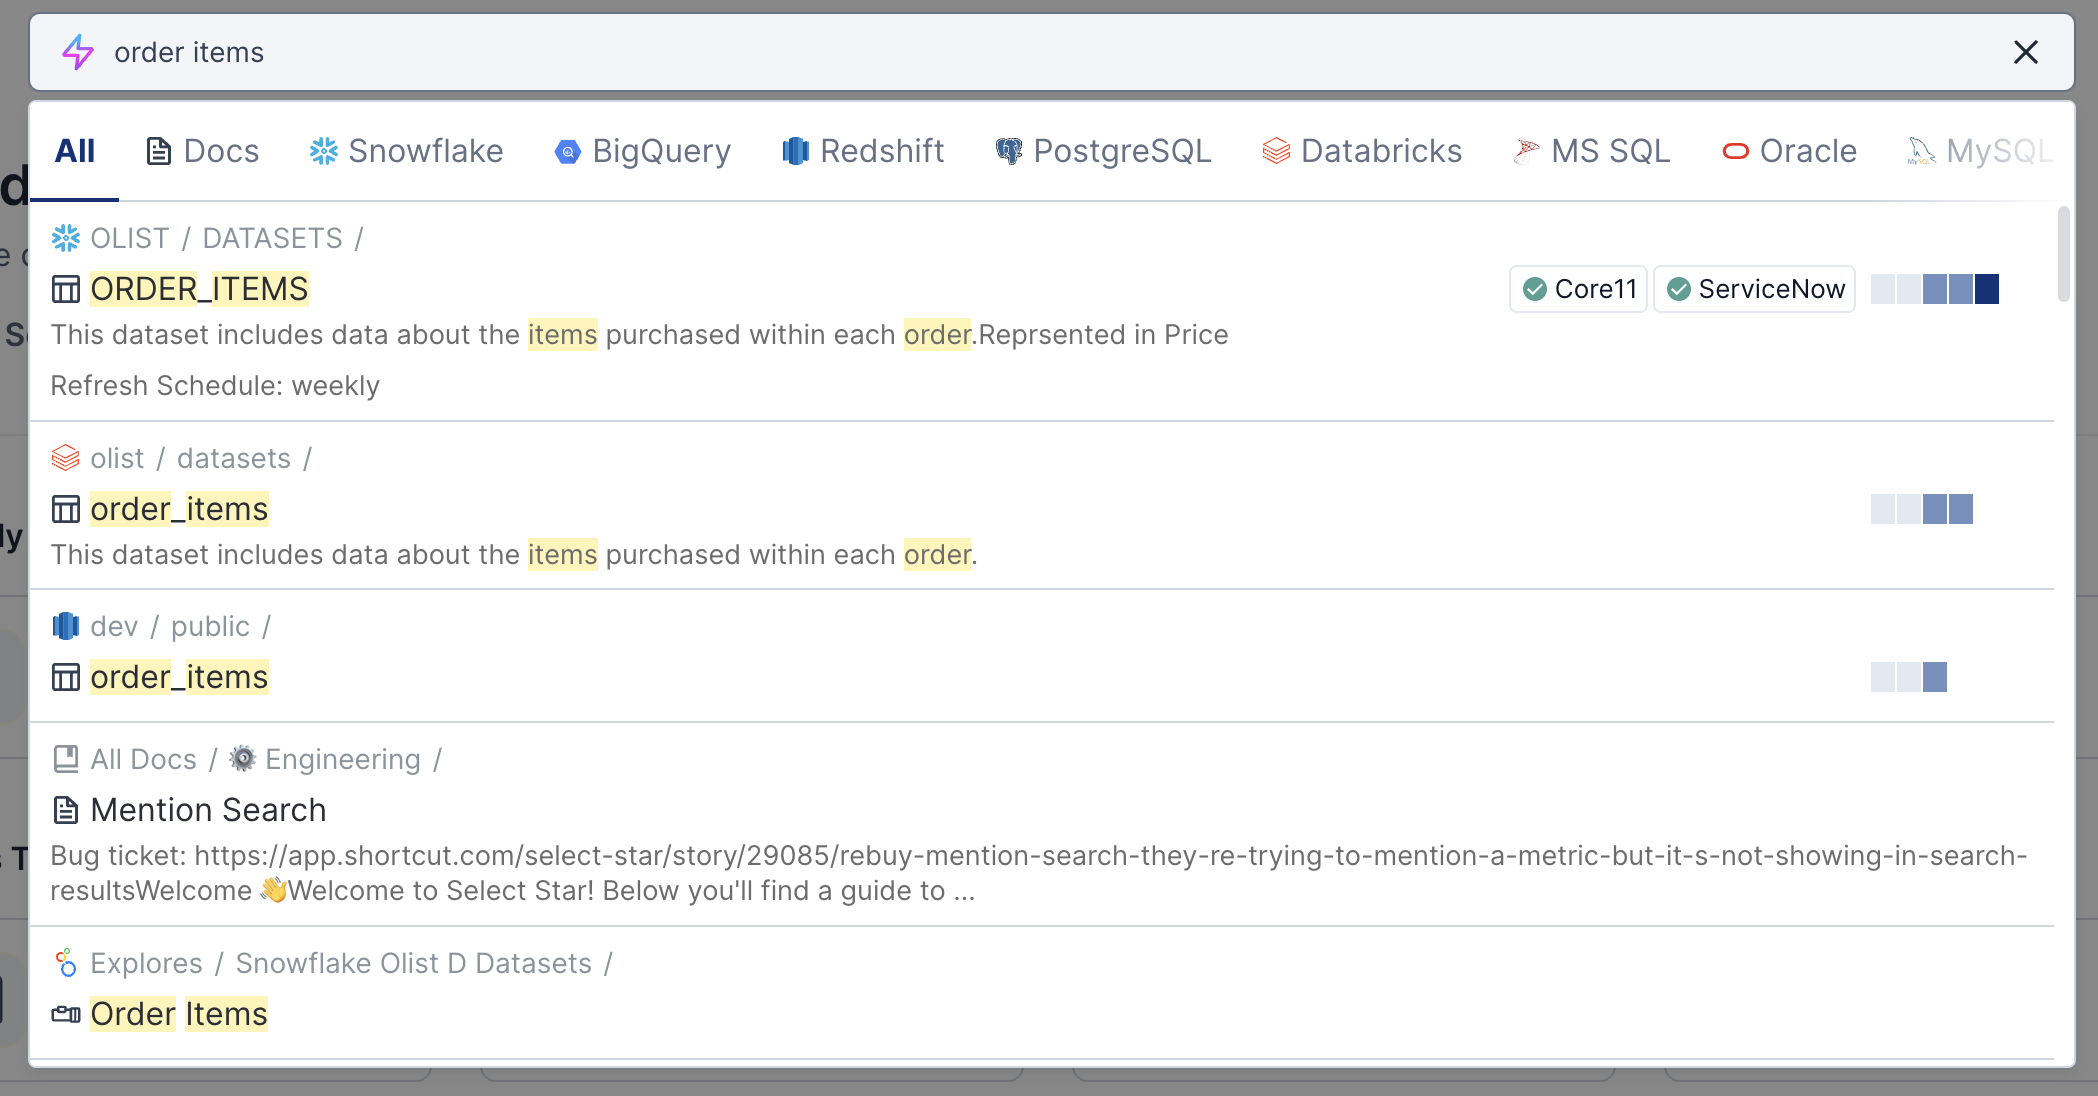
Task: Click the Snowflake icon beside OLIST breadcrumb
Action: (x=66, y=238)
